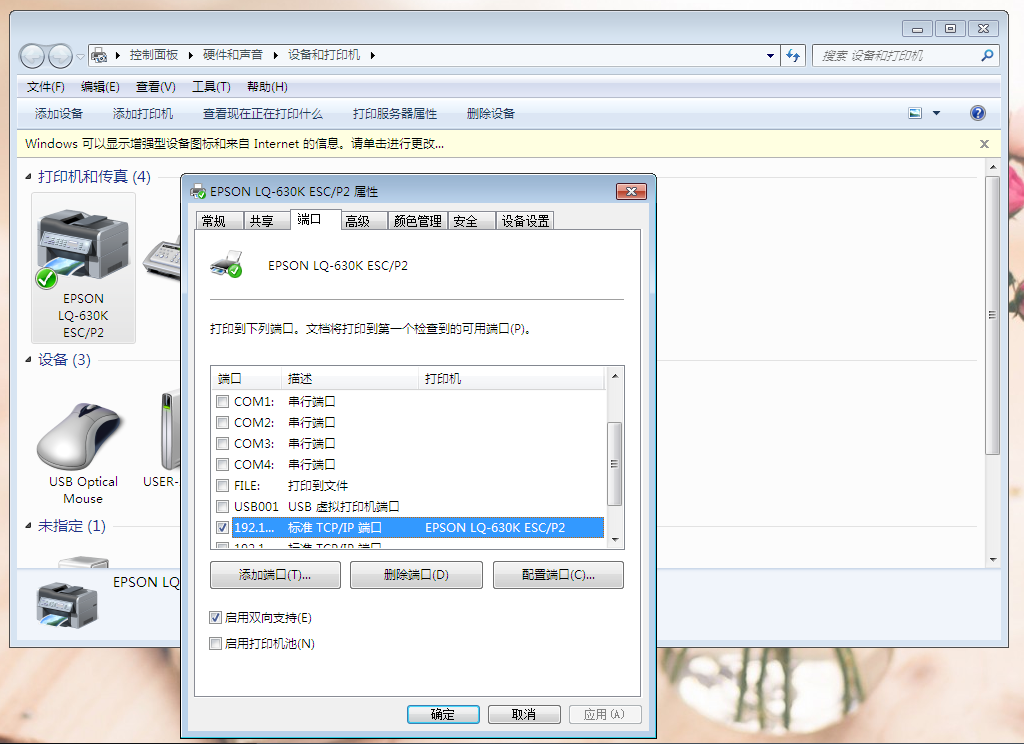This screenshot has width=1024, height=744.
Task: Switch to the 共享 tab
Action: tap(267, 221)
